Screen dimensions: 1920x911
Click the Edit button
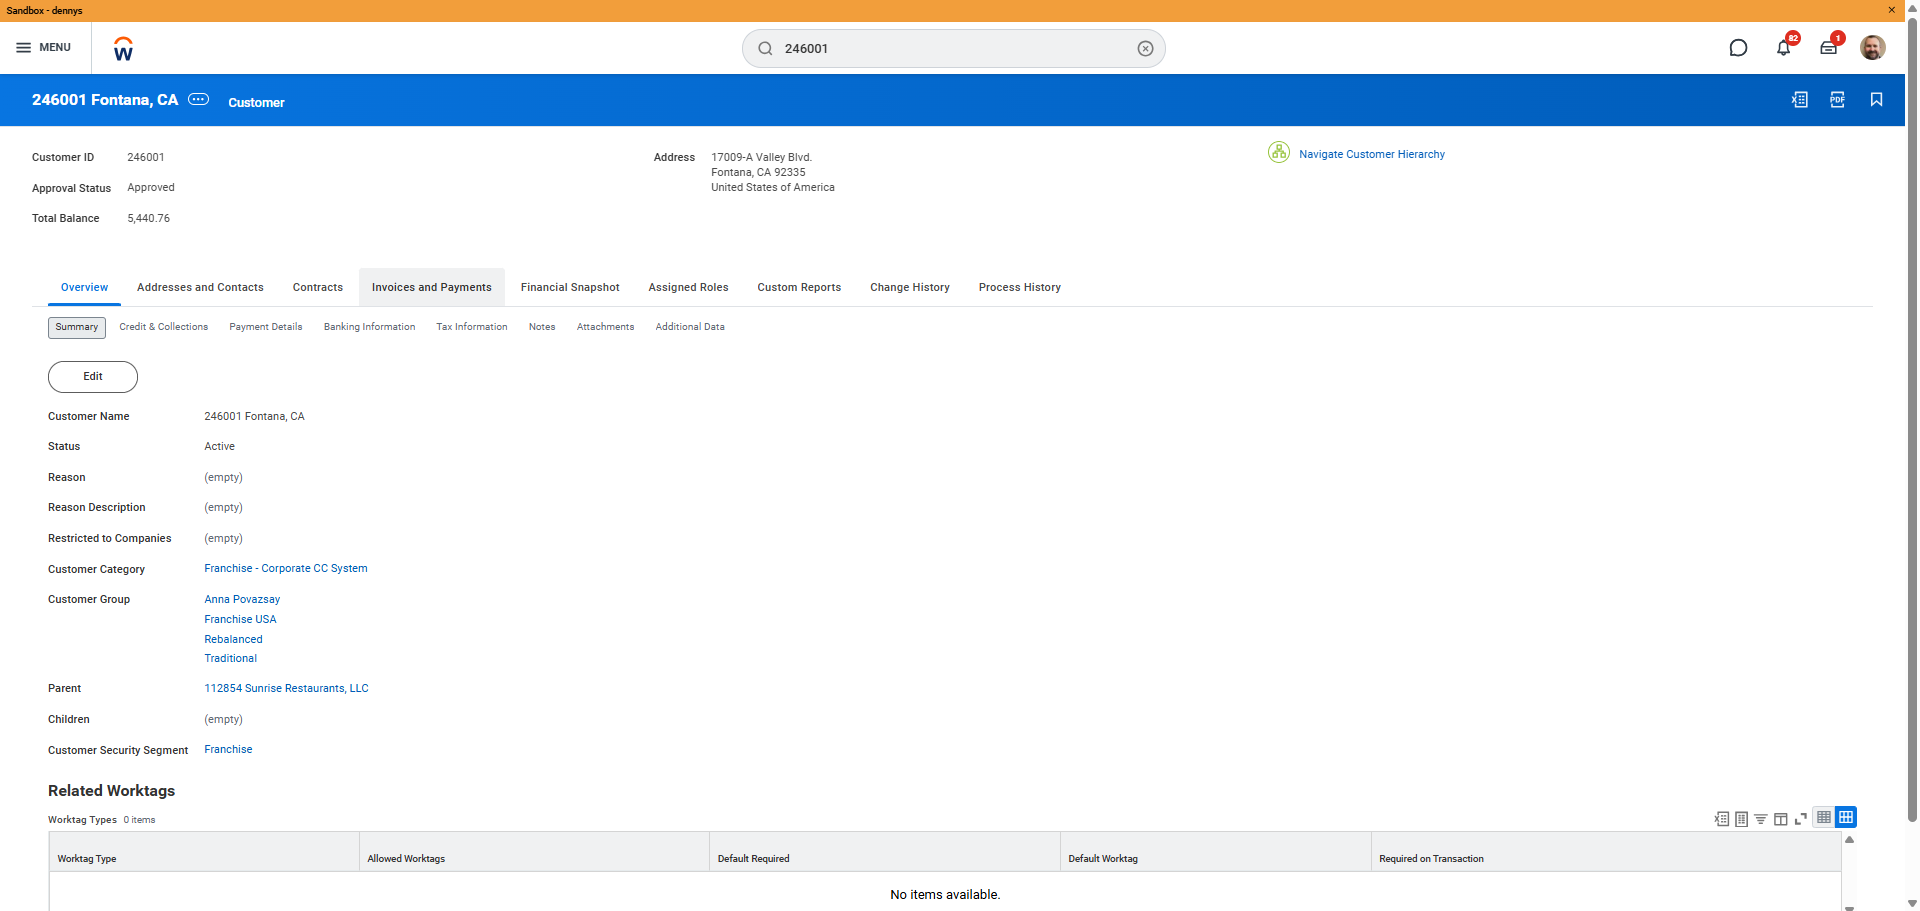click(x=93, y=377)
